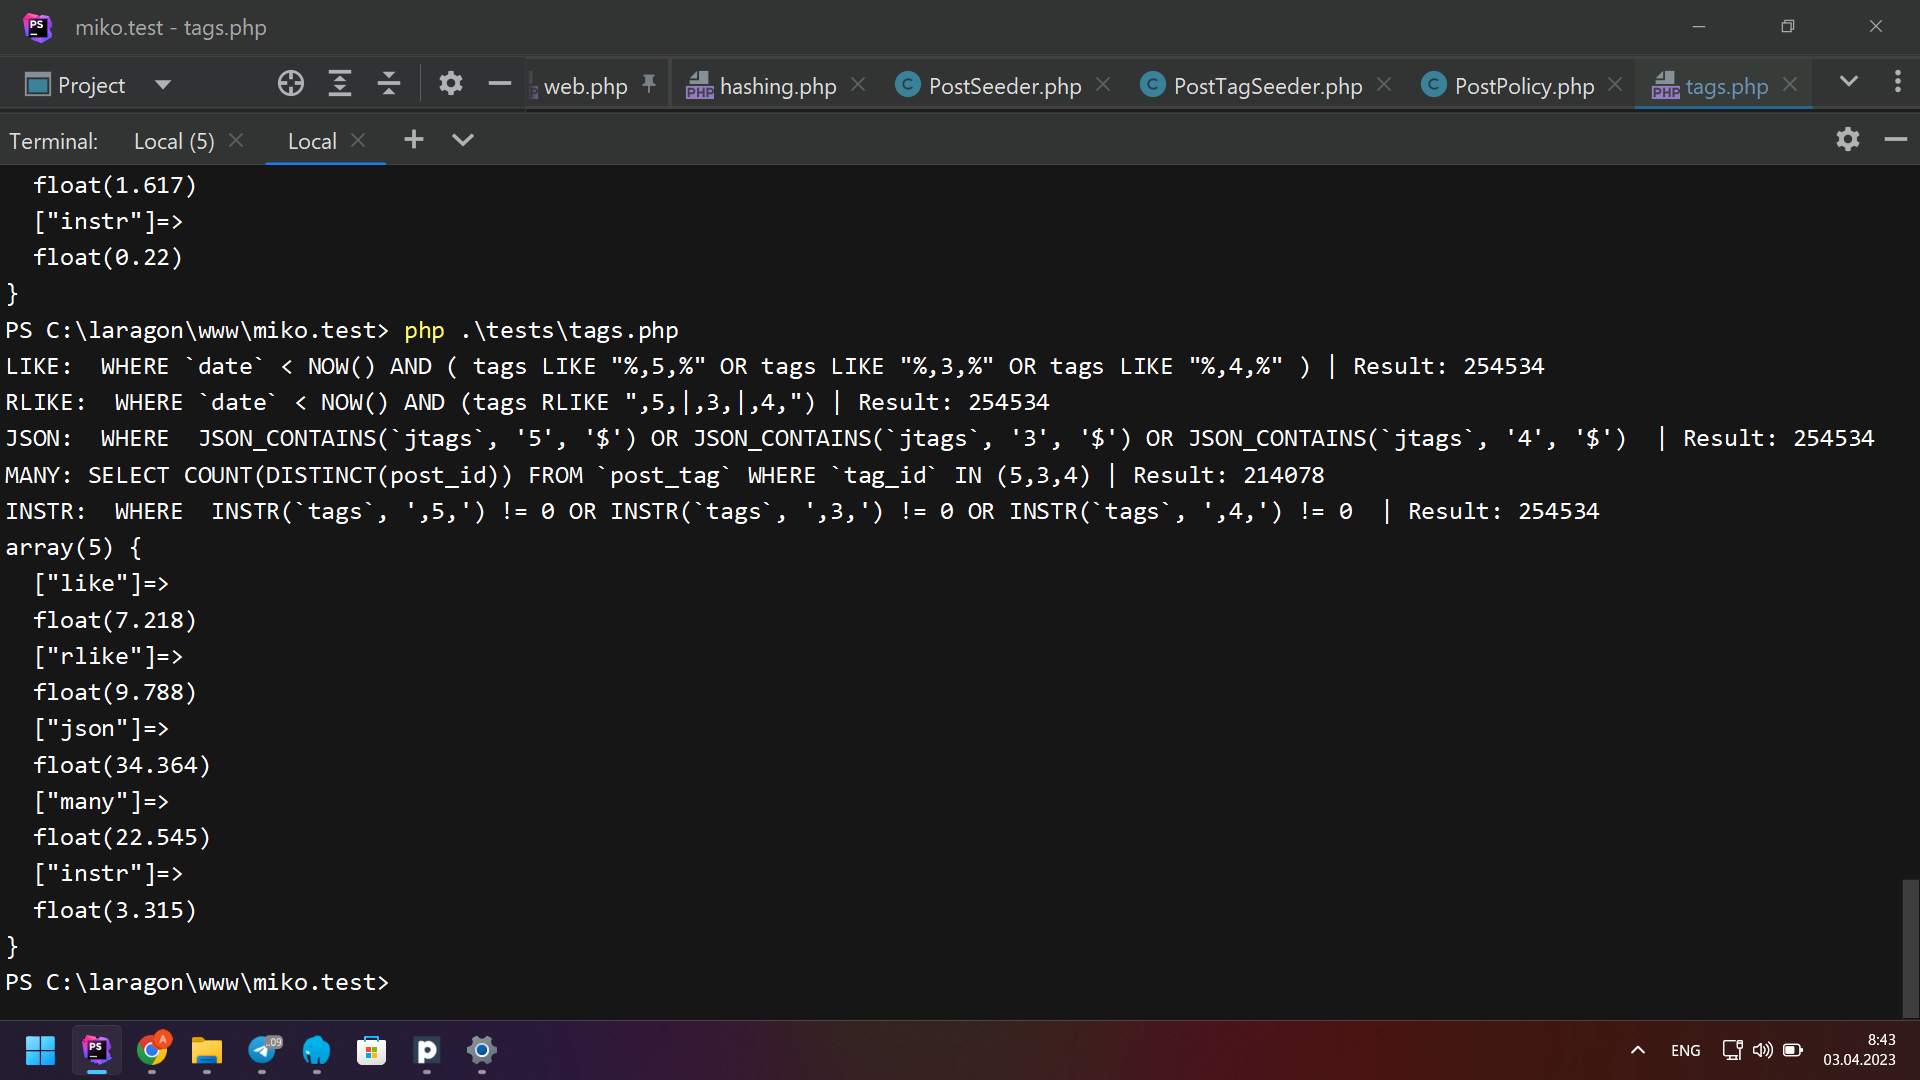Open editor tab more options menu
Screen dimensions: 1920x1080
pos(1897,82)
